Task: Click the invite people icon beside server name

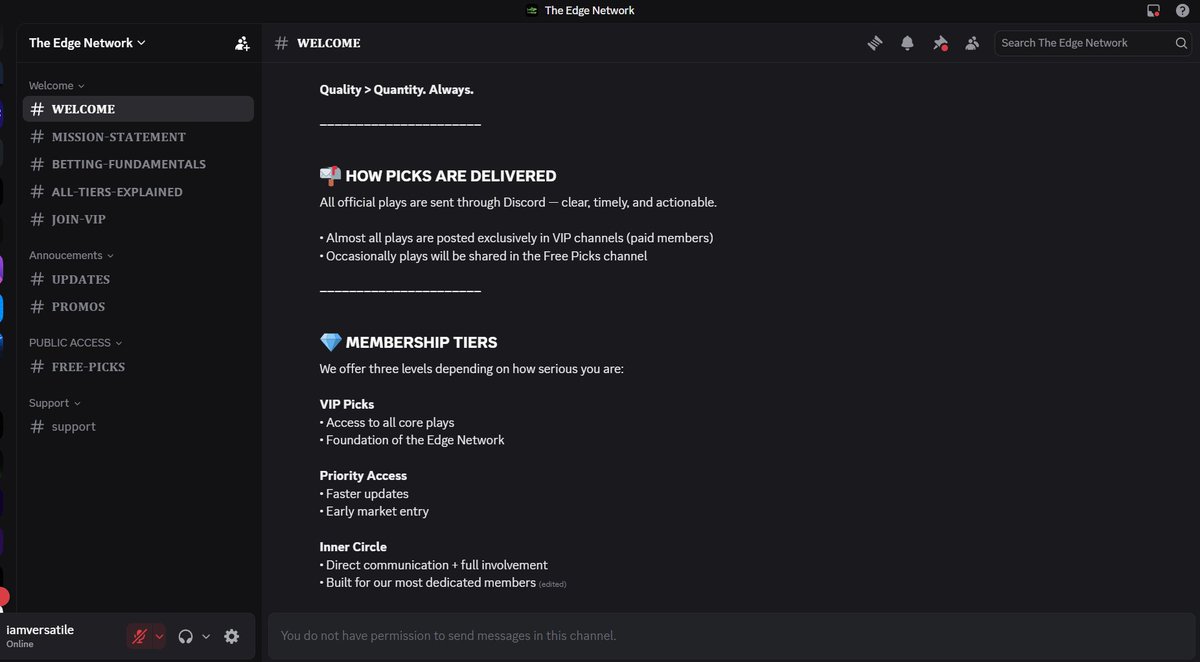Action: tap(242, 43)
